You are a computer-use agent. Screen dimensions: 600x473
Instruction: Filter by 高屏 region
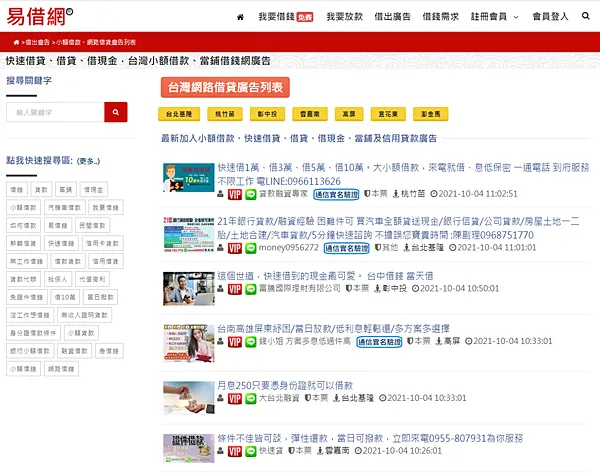click(349, 114)
